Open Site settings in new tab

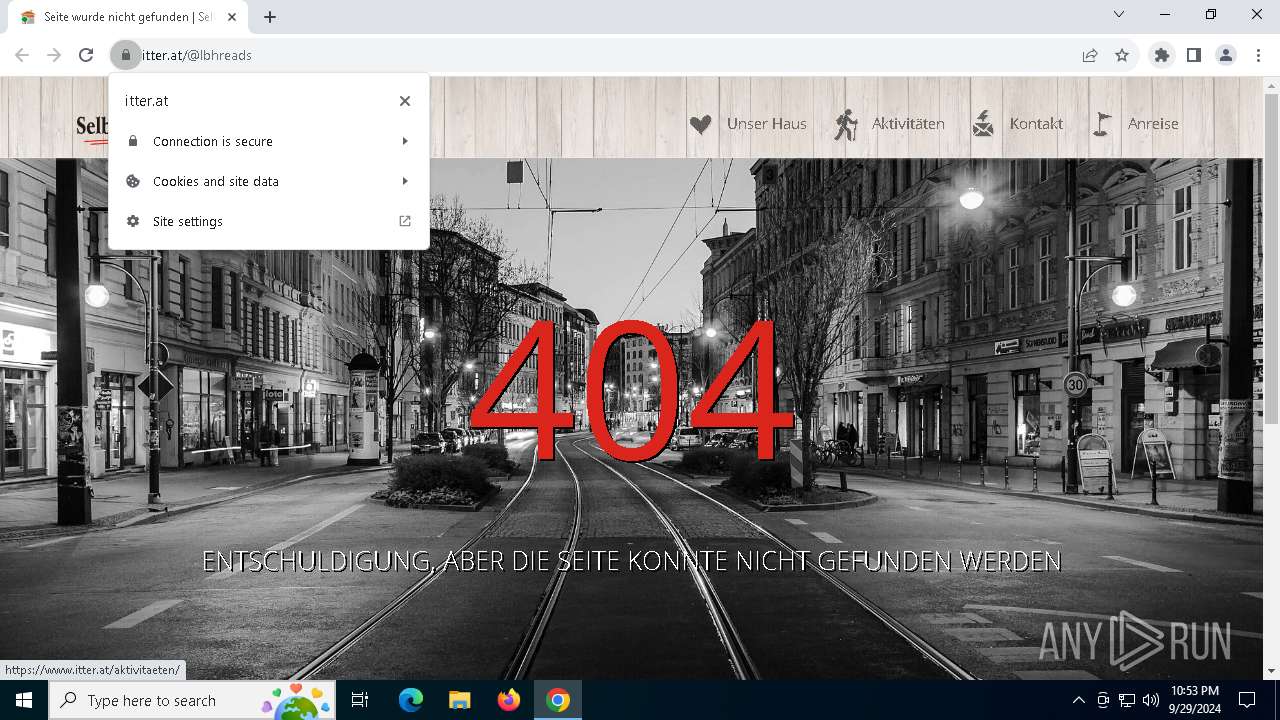click(x=269, y=221)
